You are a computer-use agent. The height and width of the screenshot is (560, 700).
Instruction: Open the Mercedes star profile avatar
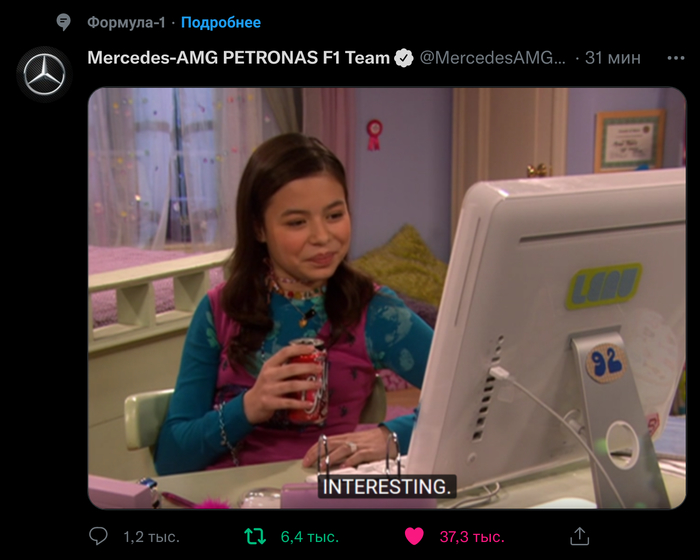44,74
